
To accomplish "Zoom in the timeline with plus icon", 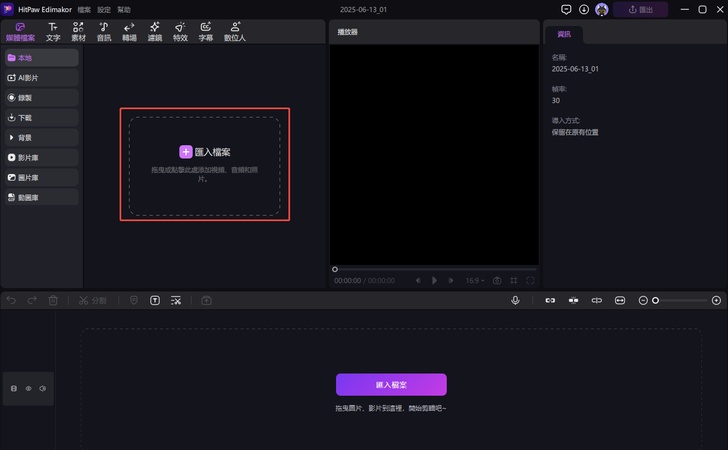I will pyautogui.click(x=716, y=301).
